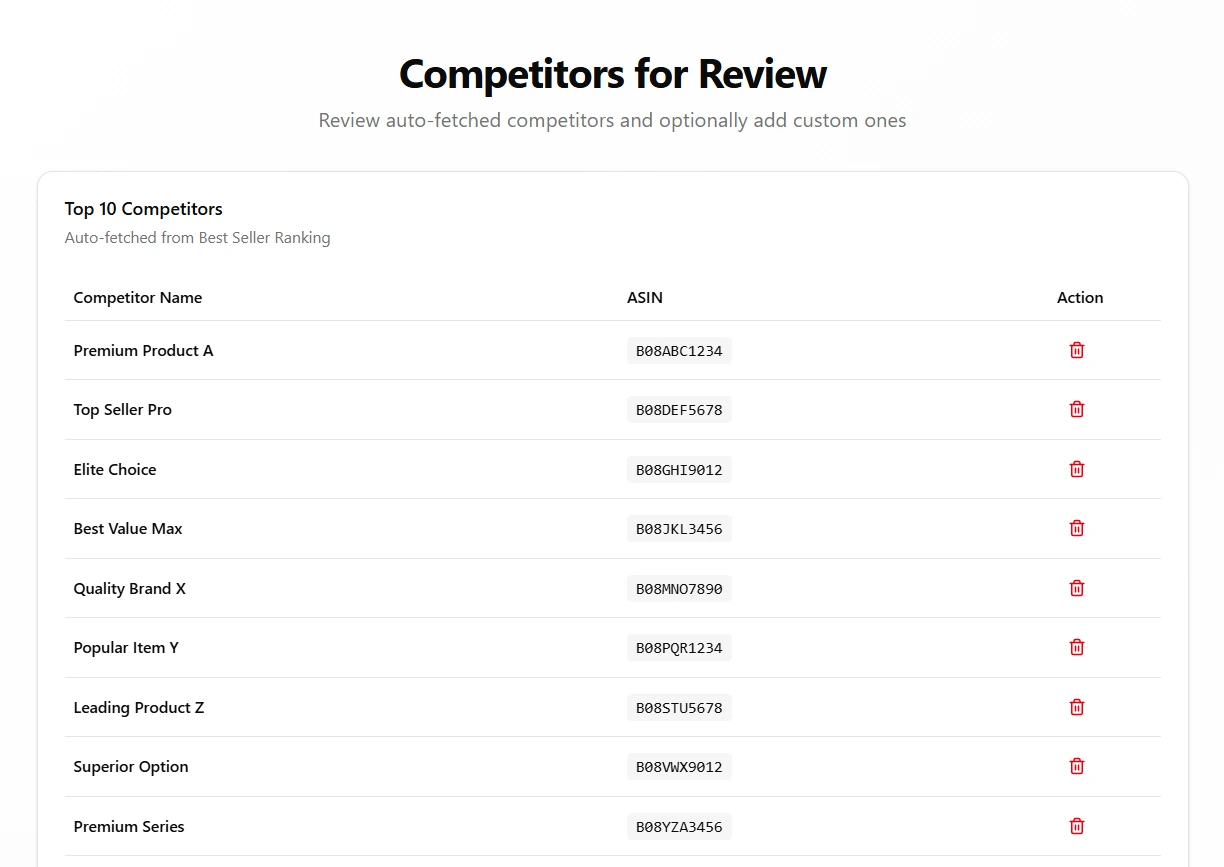Click Quality Brand X name

point(129,588)
